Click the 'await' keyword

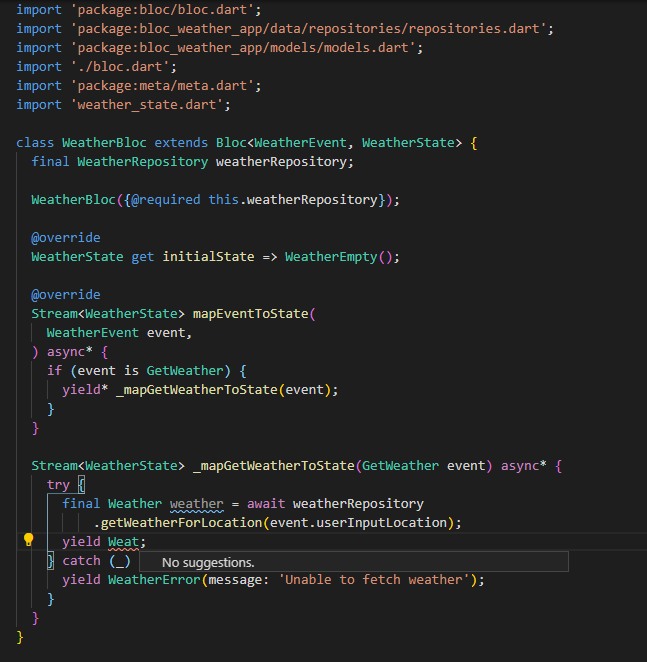pyautogui.click(x=266, y=503)
